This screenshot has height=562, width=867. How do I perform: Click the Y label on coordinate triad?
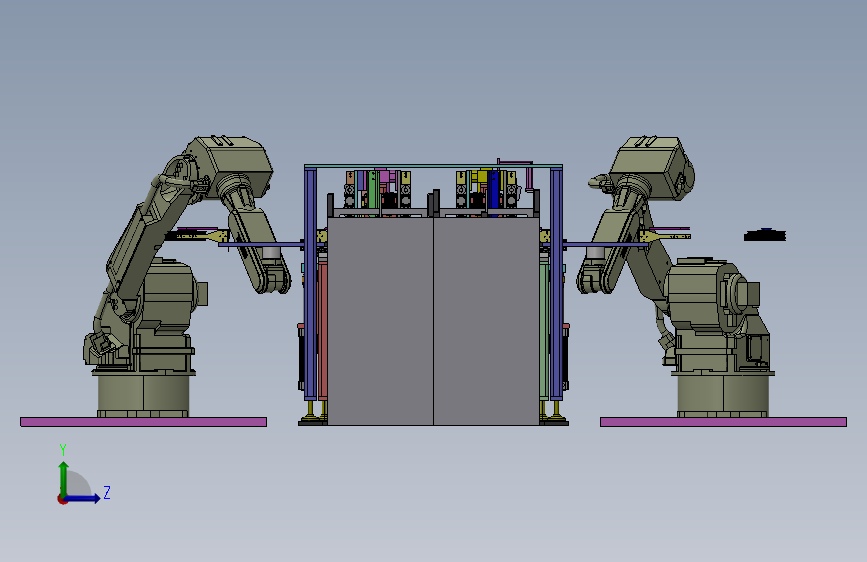(63, 449)
